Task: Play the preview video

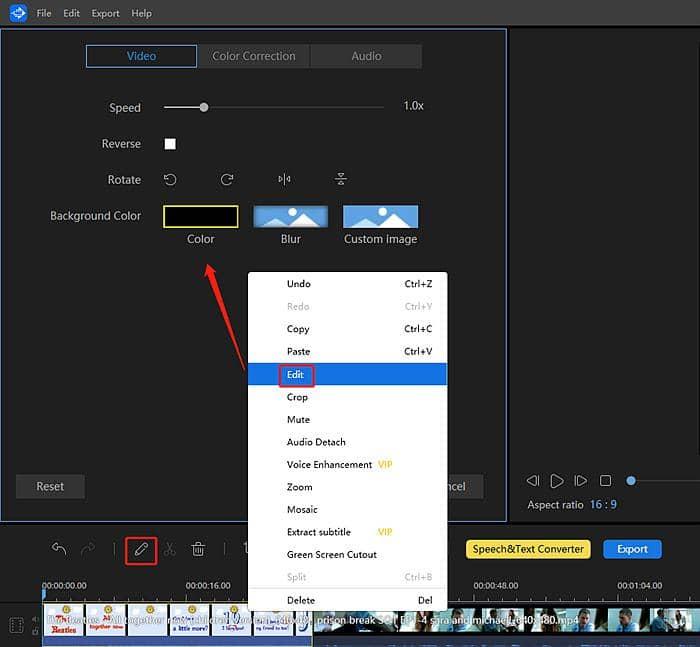Action: click(x=556, y=481)
